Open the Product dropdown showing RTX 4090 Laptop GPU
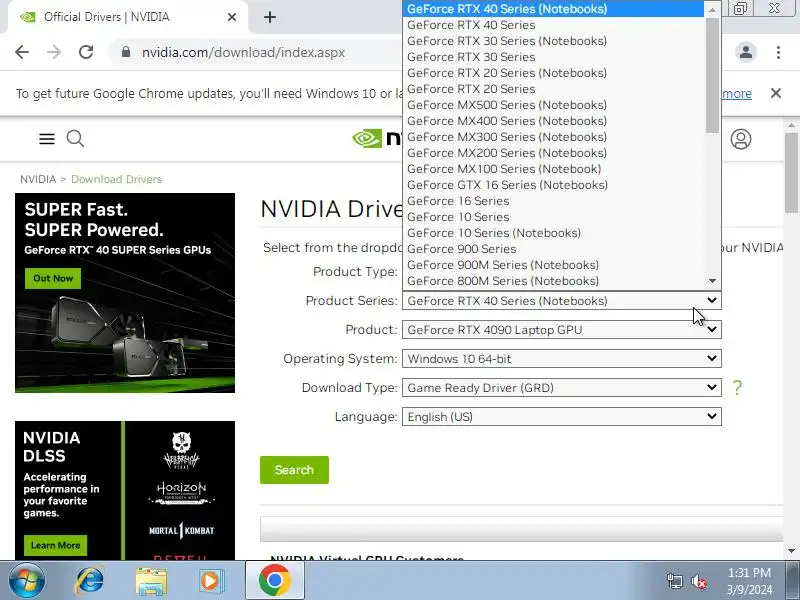This screenshot has width=800, height=600. [x=561, y=330]
